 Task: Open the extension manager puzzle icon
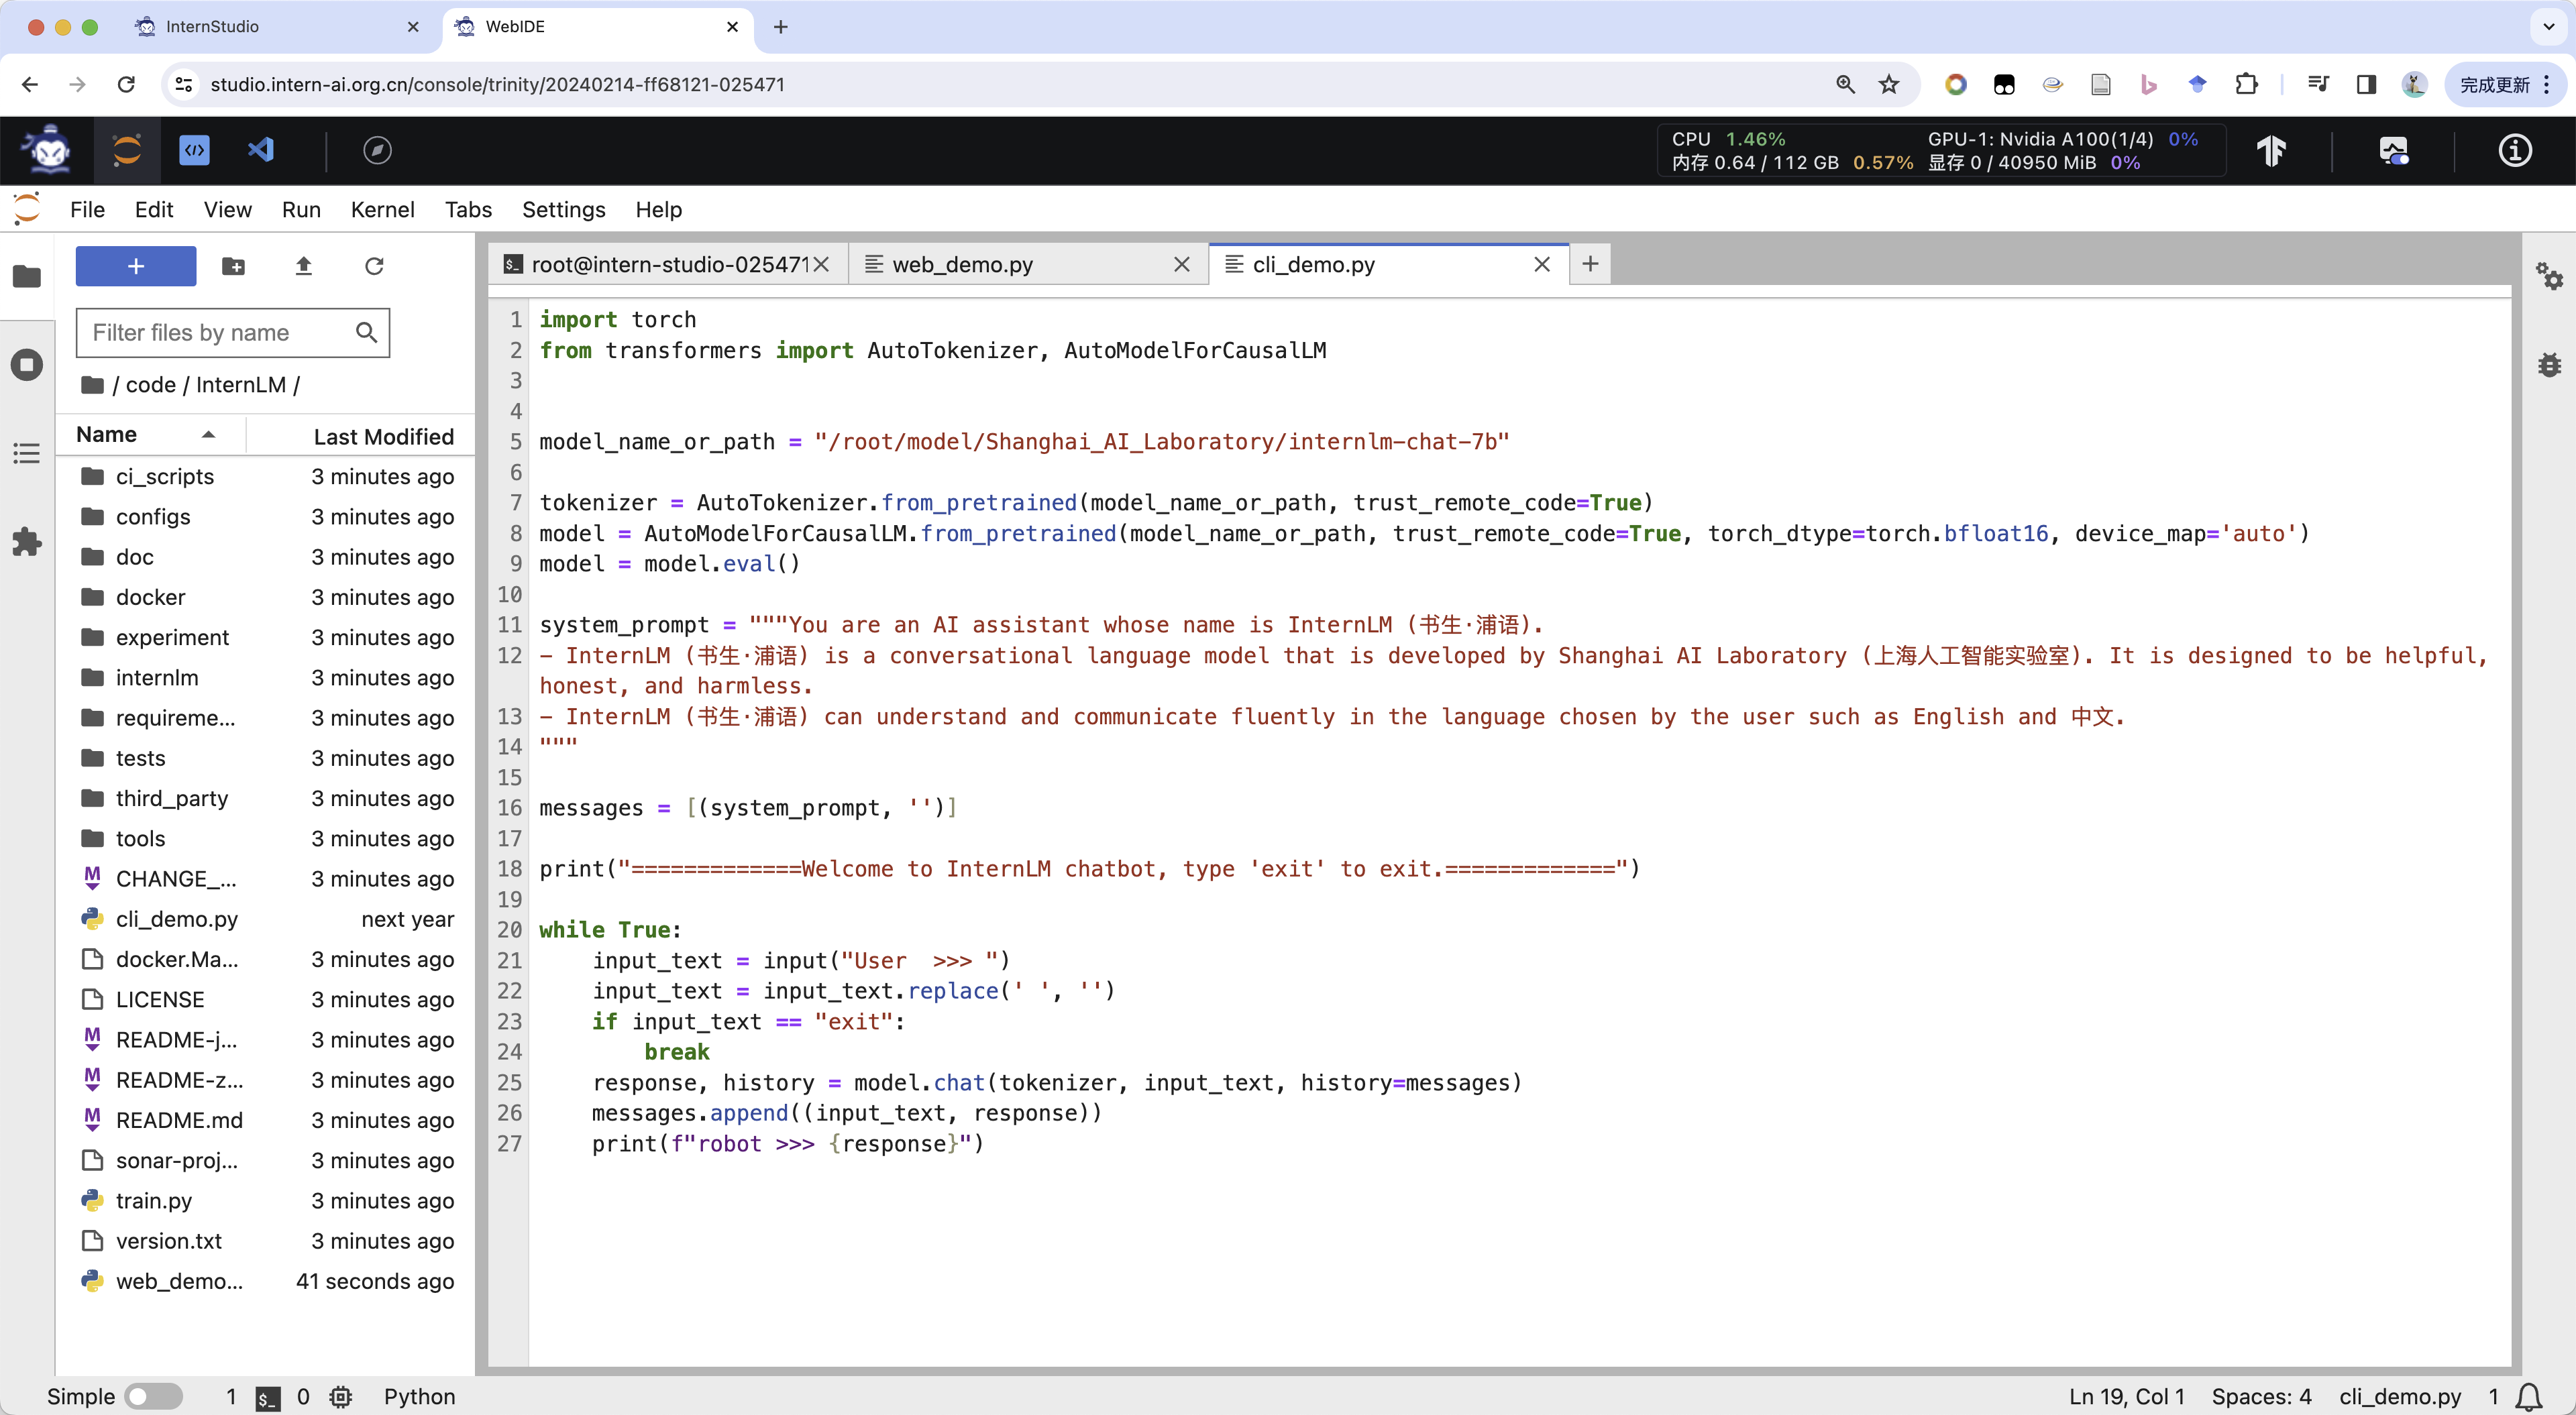click(27, 542)
